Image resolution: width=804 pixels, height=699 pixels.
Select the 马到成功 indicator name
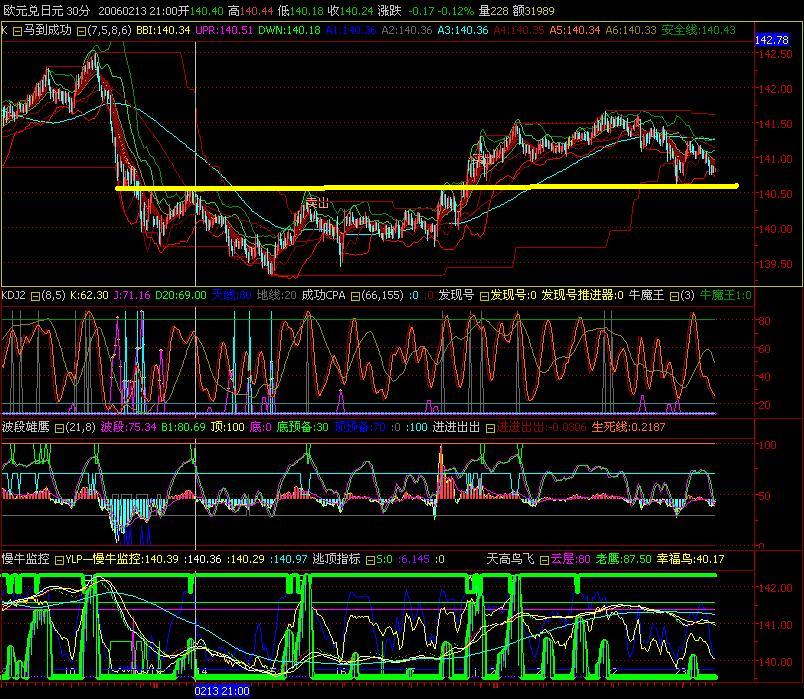(x=48, y=30)
